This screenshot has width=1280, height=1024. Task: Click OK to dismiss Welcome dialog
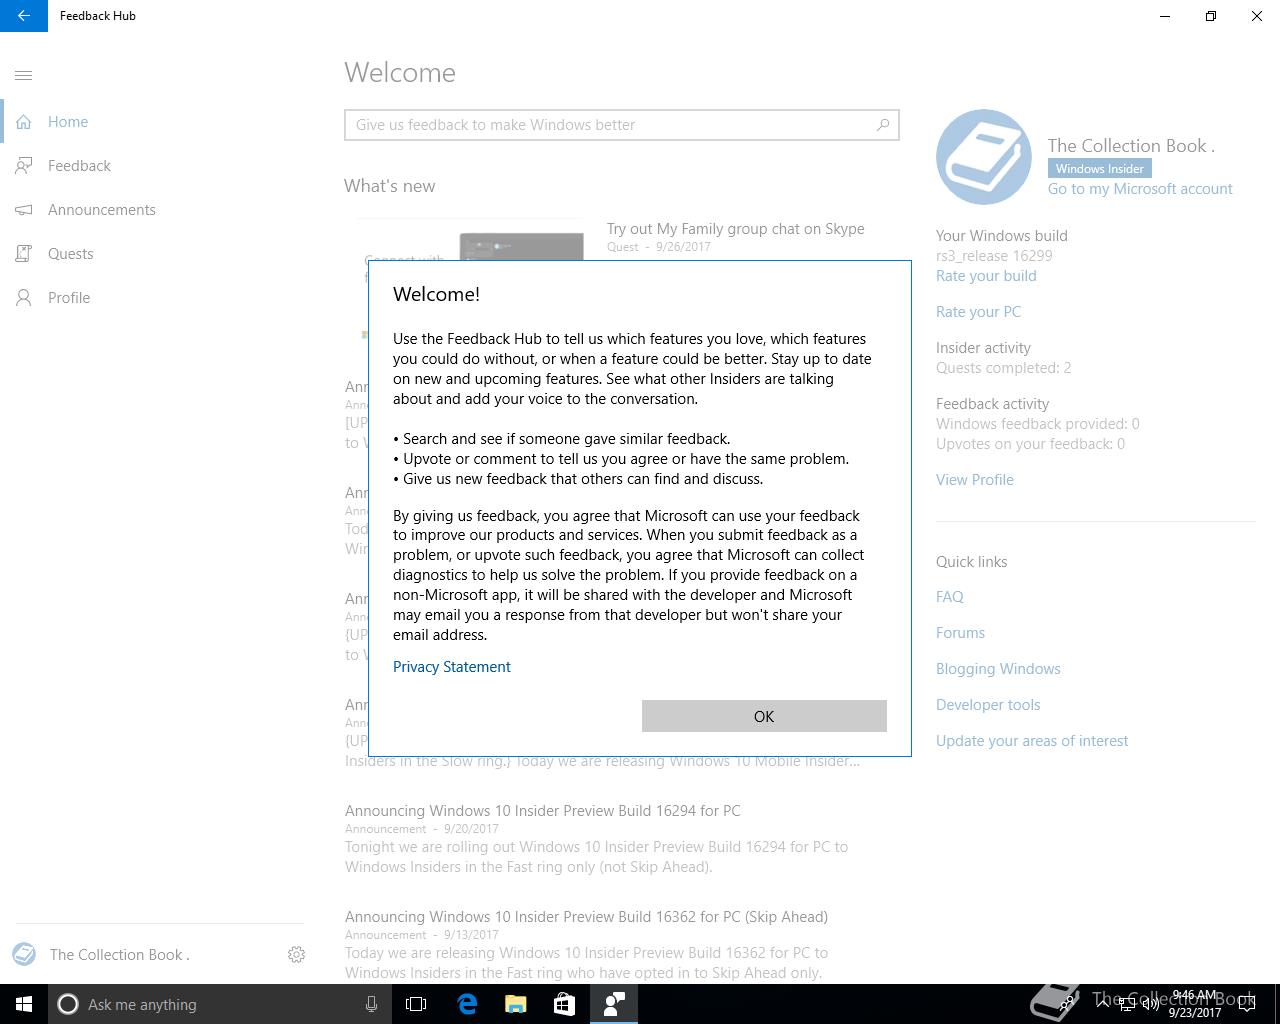coord(764,716)
